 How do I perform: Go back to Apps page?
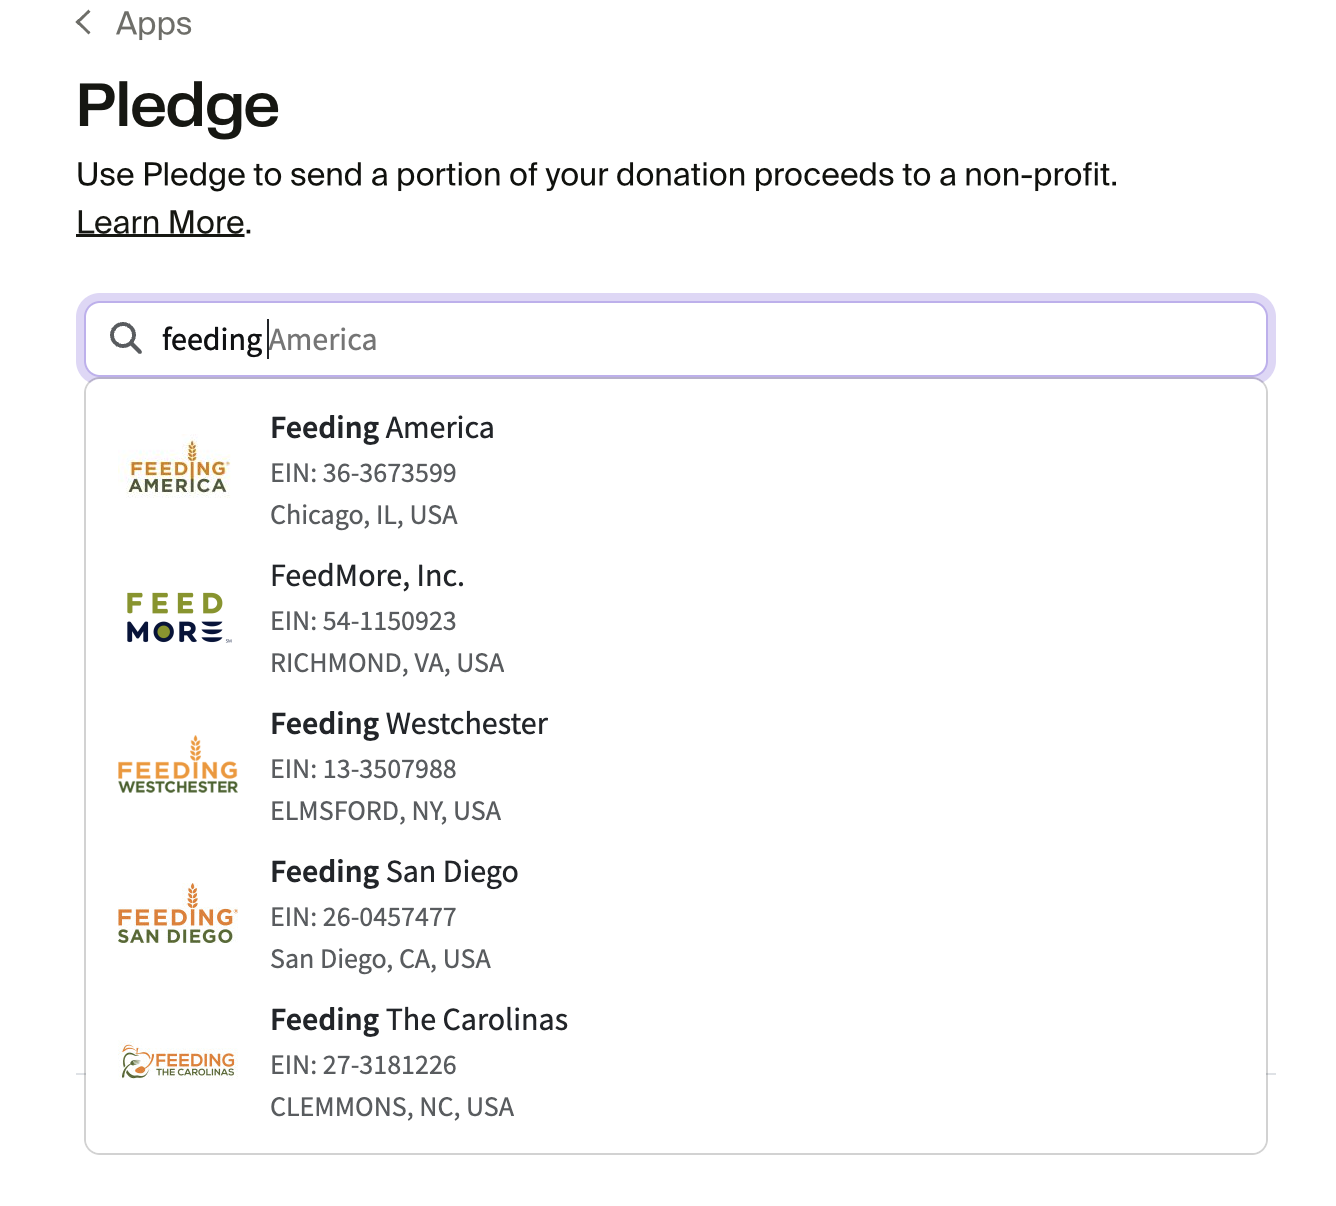tap(153, 23)
